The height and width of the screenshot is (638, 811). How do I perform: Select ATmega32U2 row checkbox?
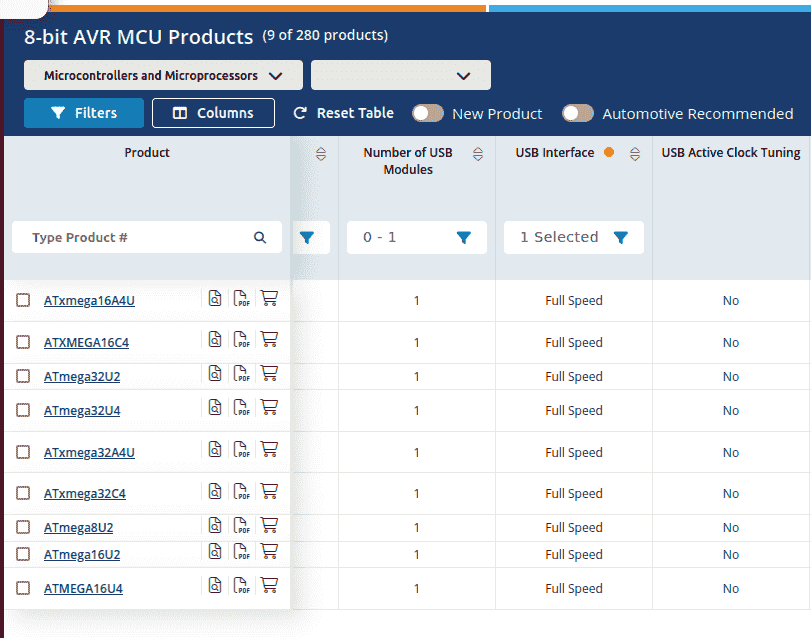(x=23, y=376)
